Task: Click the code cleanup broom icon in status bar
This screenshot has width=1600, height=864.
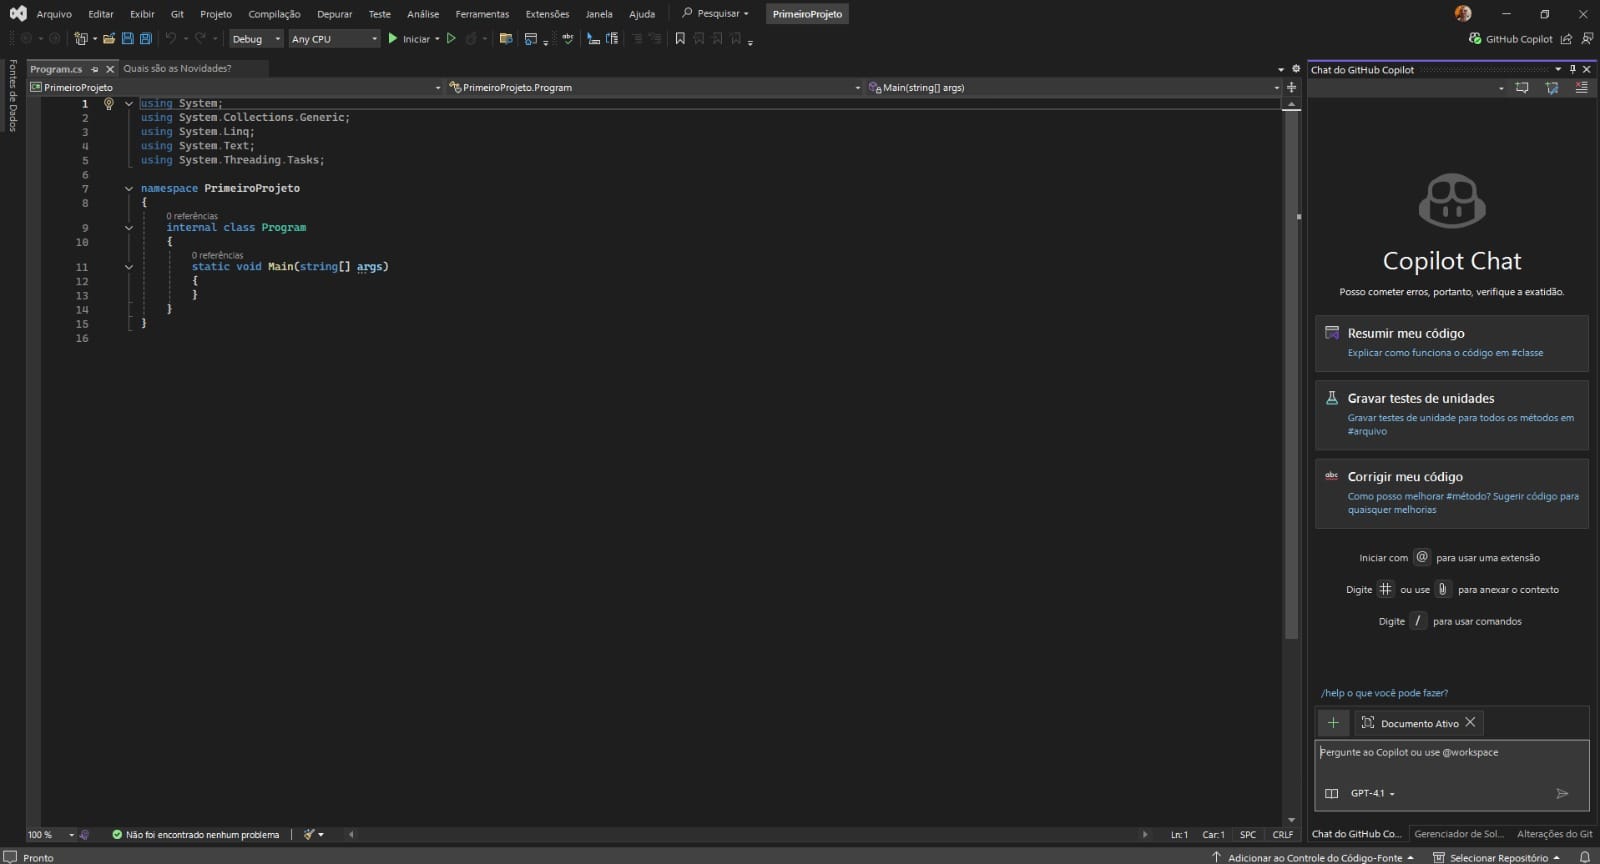Action: [309, 834]
